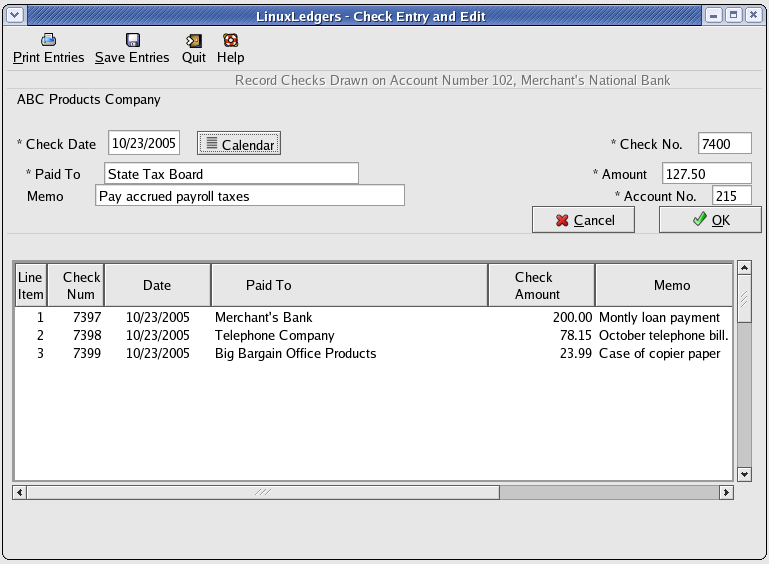The height and width of the screenshot is (564, 769).
Task: Select the Big Bargain Office Products row
Action: [x=295, y=354]
